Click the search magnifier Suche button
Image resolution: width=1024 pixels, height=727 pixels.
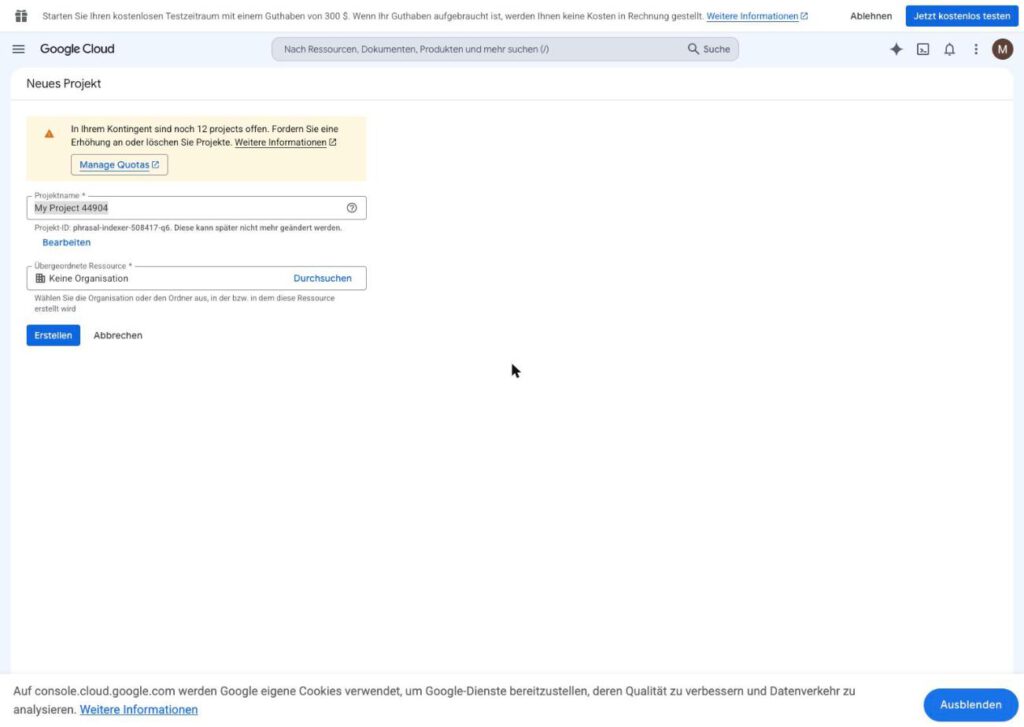(709, 49)
